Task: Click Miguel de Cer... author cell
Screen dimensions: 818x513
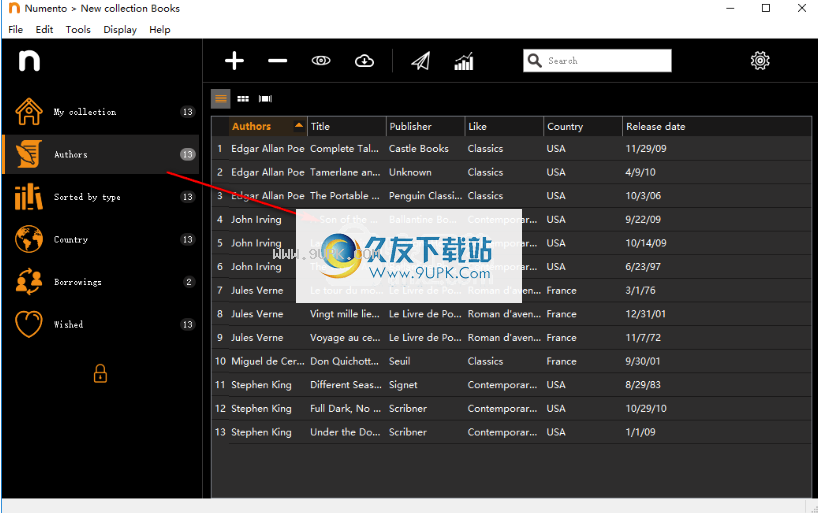Action: [268, 361]
